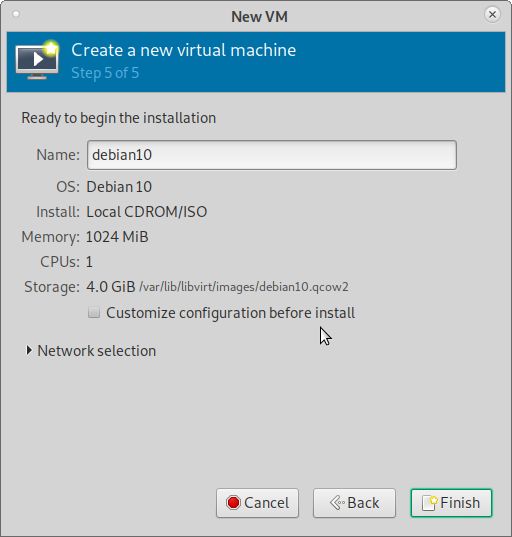Click the virtual machine monitor icon in header
Image resolution: width=512 pixels, height=537 pixels.
click(x=37, y=60)
